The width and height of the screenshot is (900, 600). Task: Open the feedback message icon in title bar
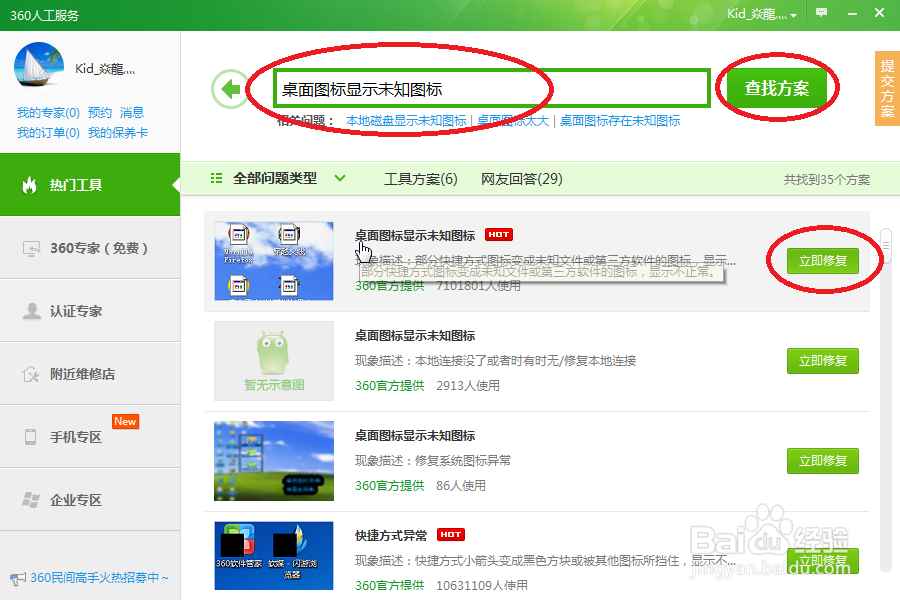[x=821, y=13]
